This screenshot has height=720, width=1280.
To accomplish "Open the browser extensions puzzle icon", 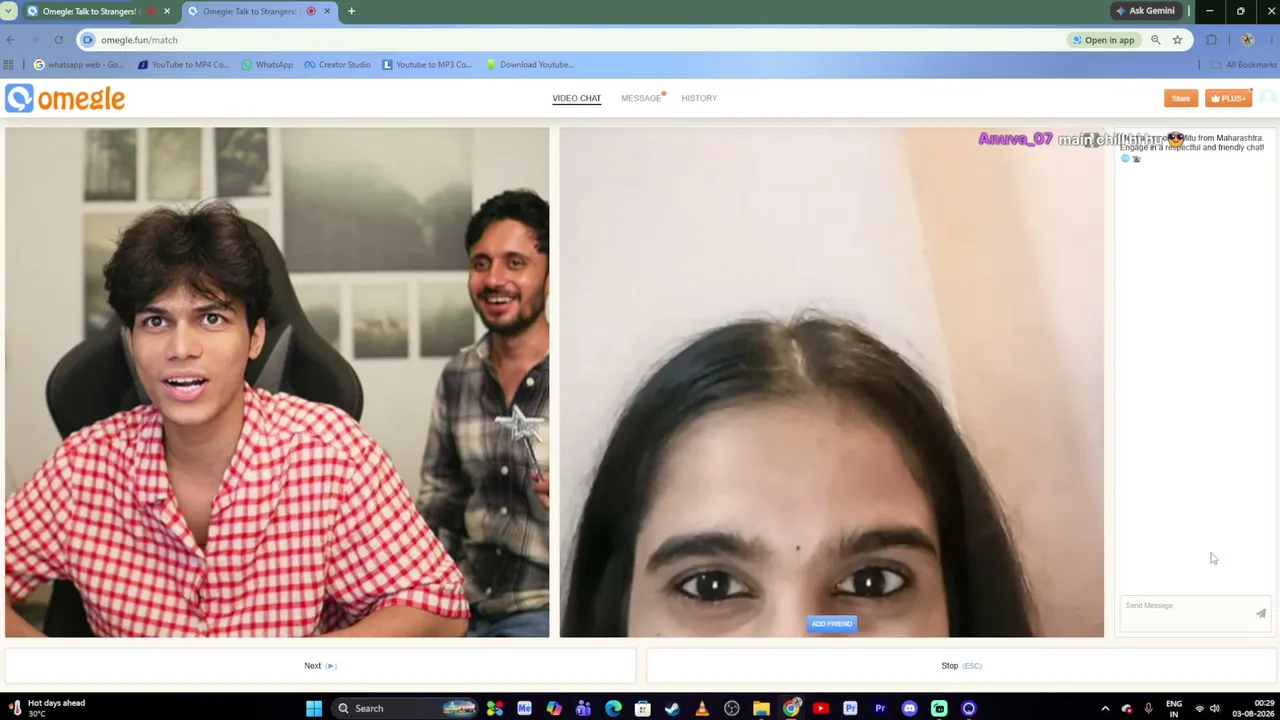I will [x=1212, y=40].
